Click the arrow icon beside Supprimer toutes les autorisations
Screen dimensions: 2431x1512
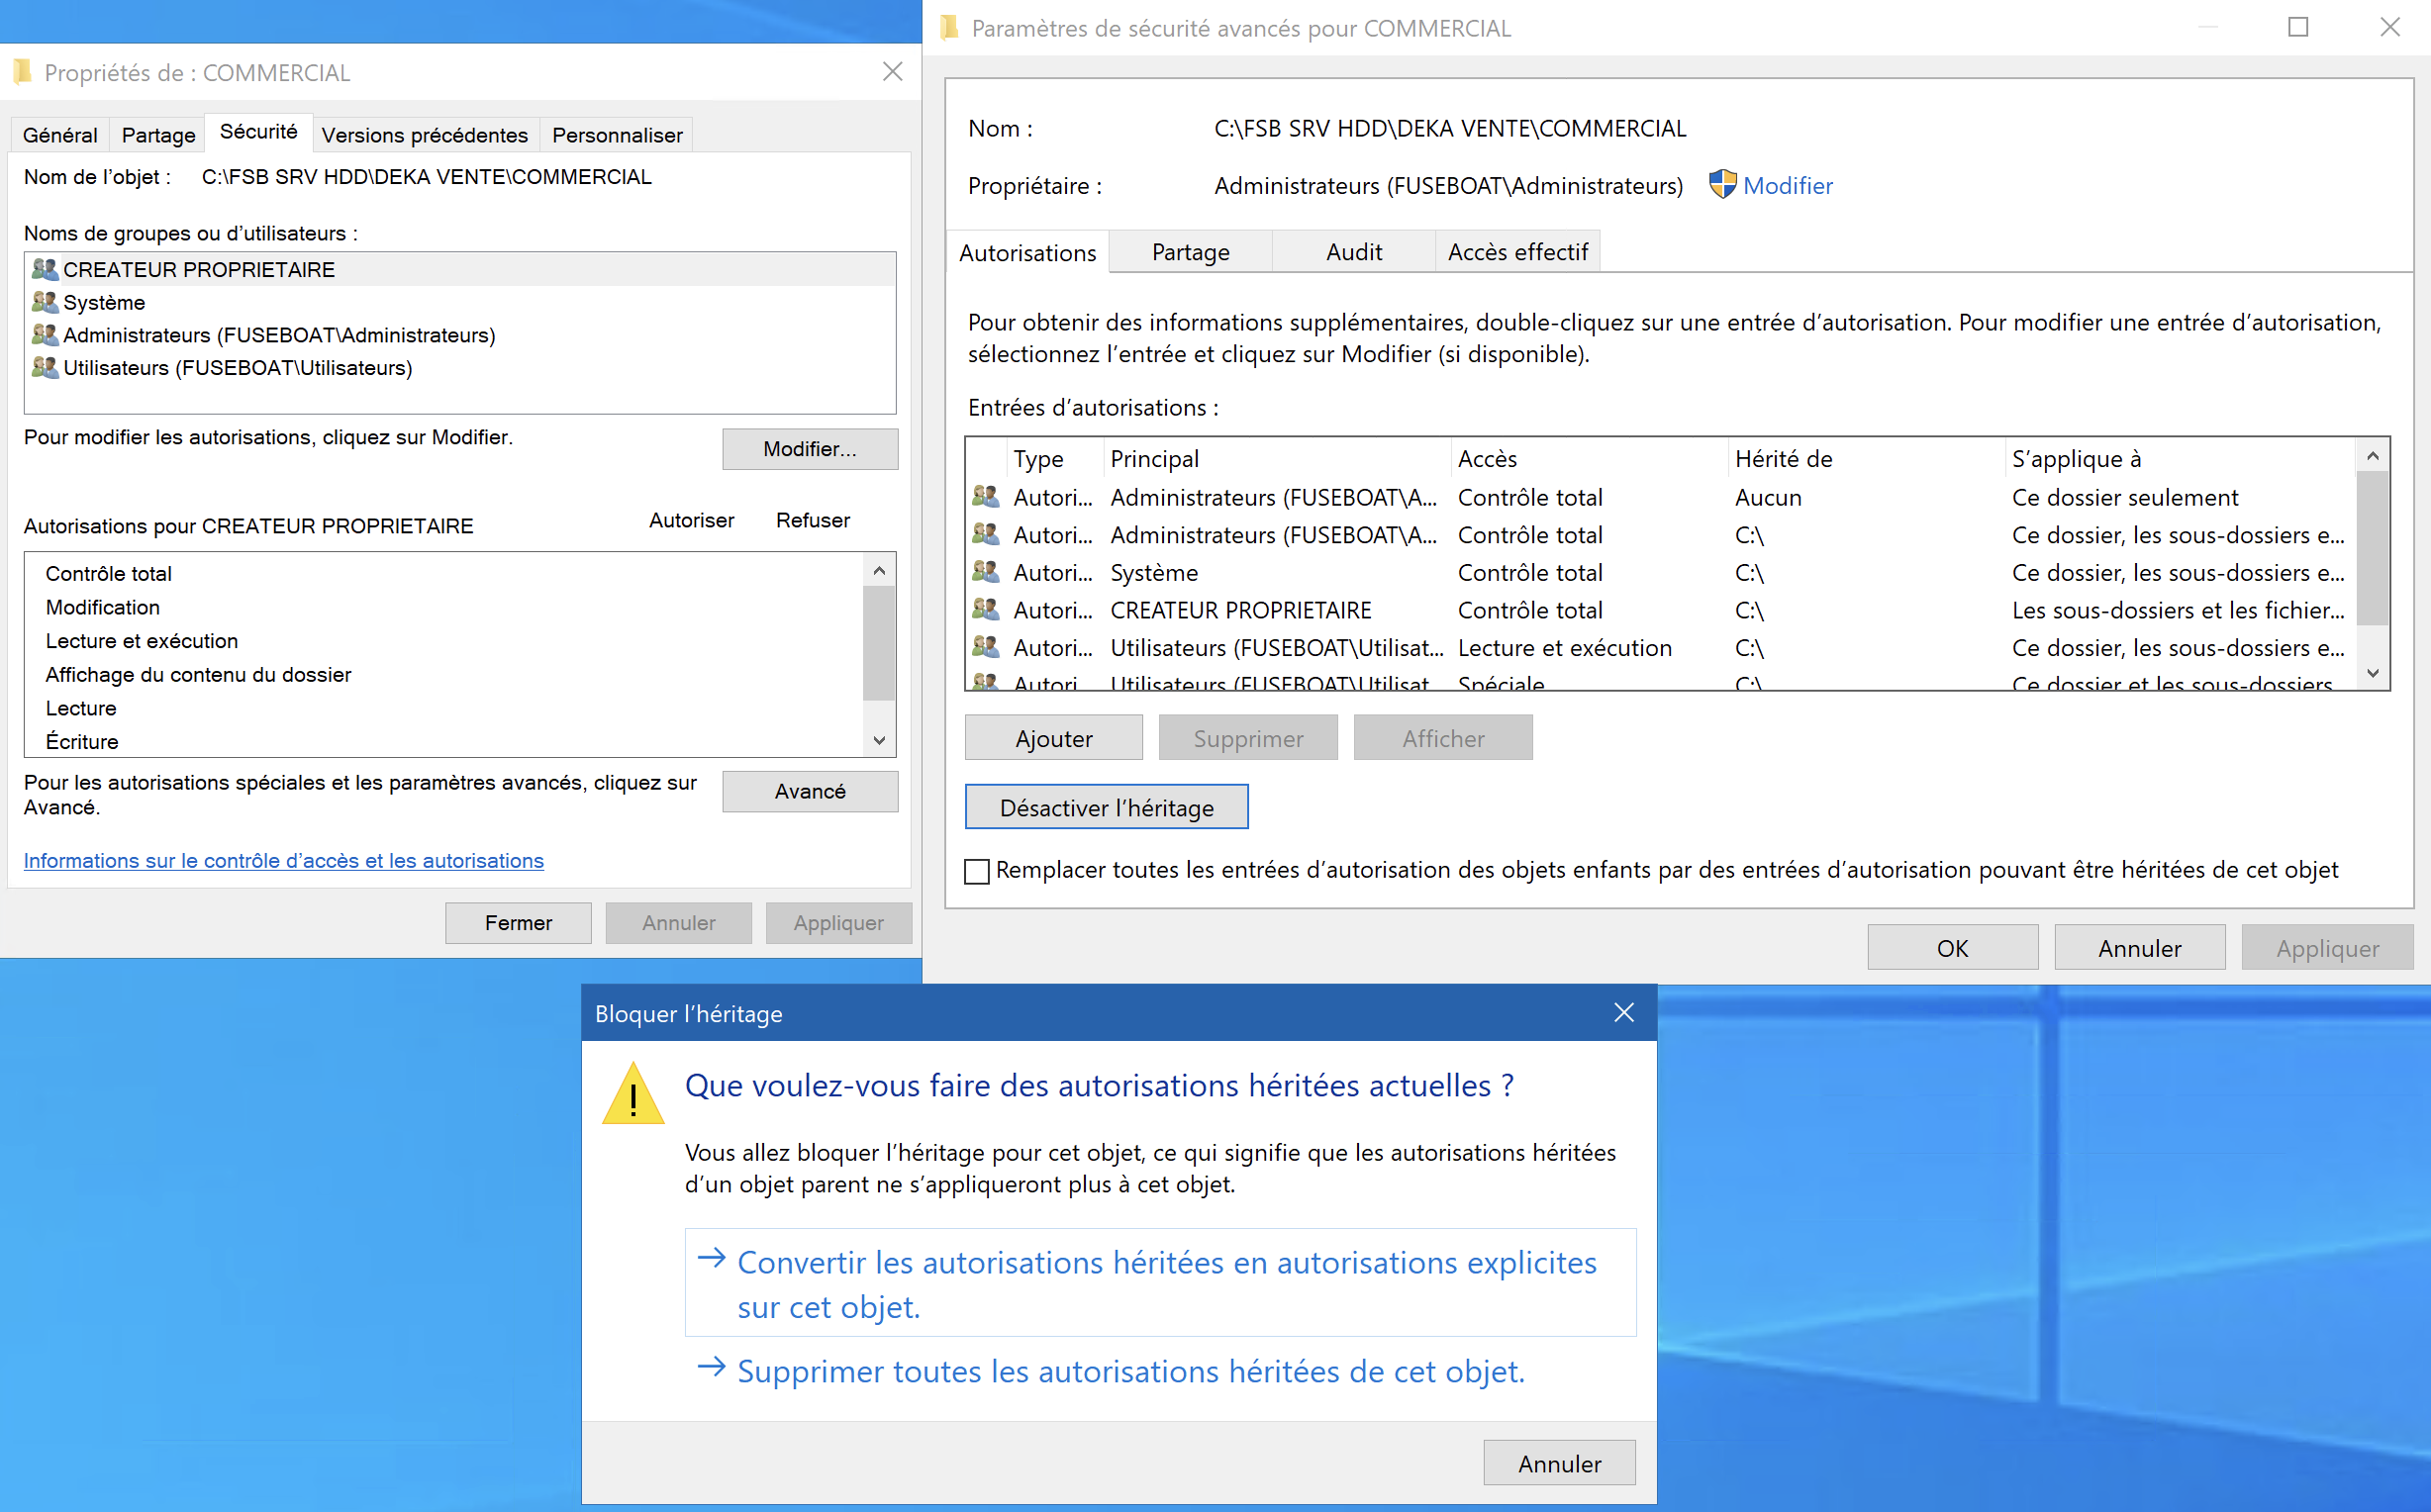[x=711, y=1367]
